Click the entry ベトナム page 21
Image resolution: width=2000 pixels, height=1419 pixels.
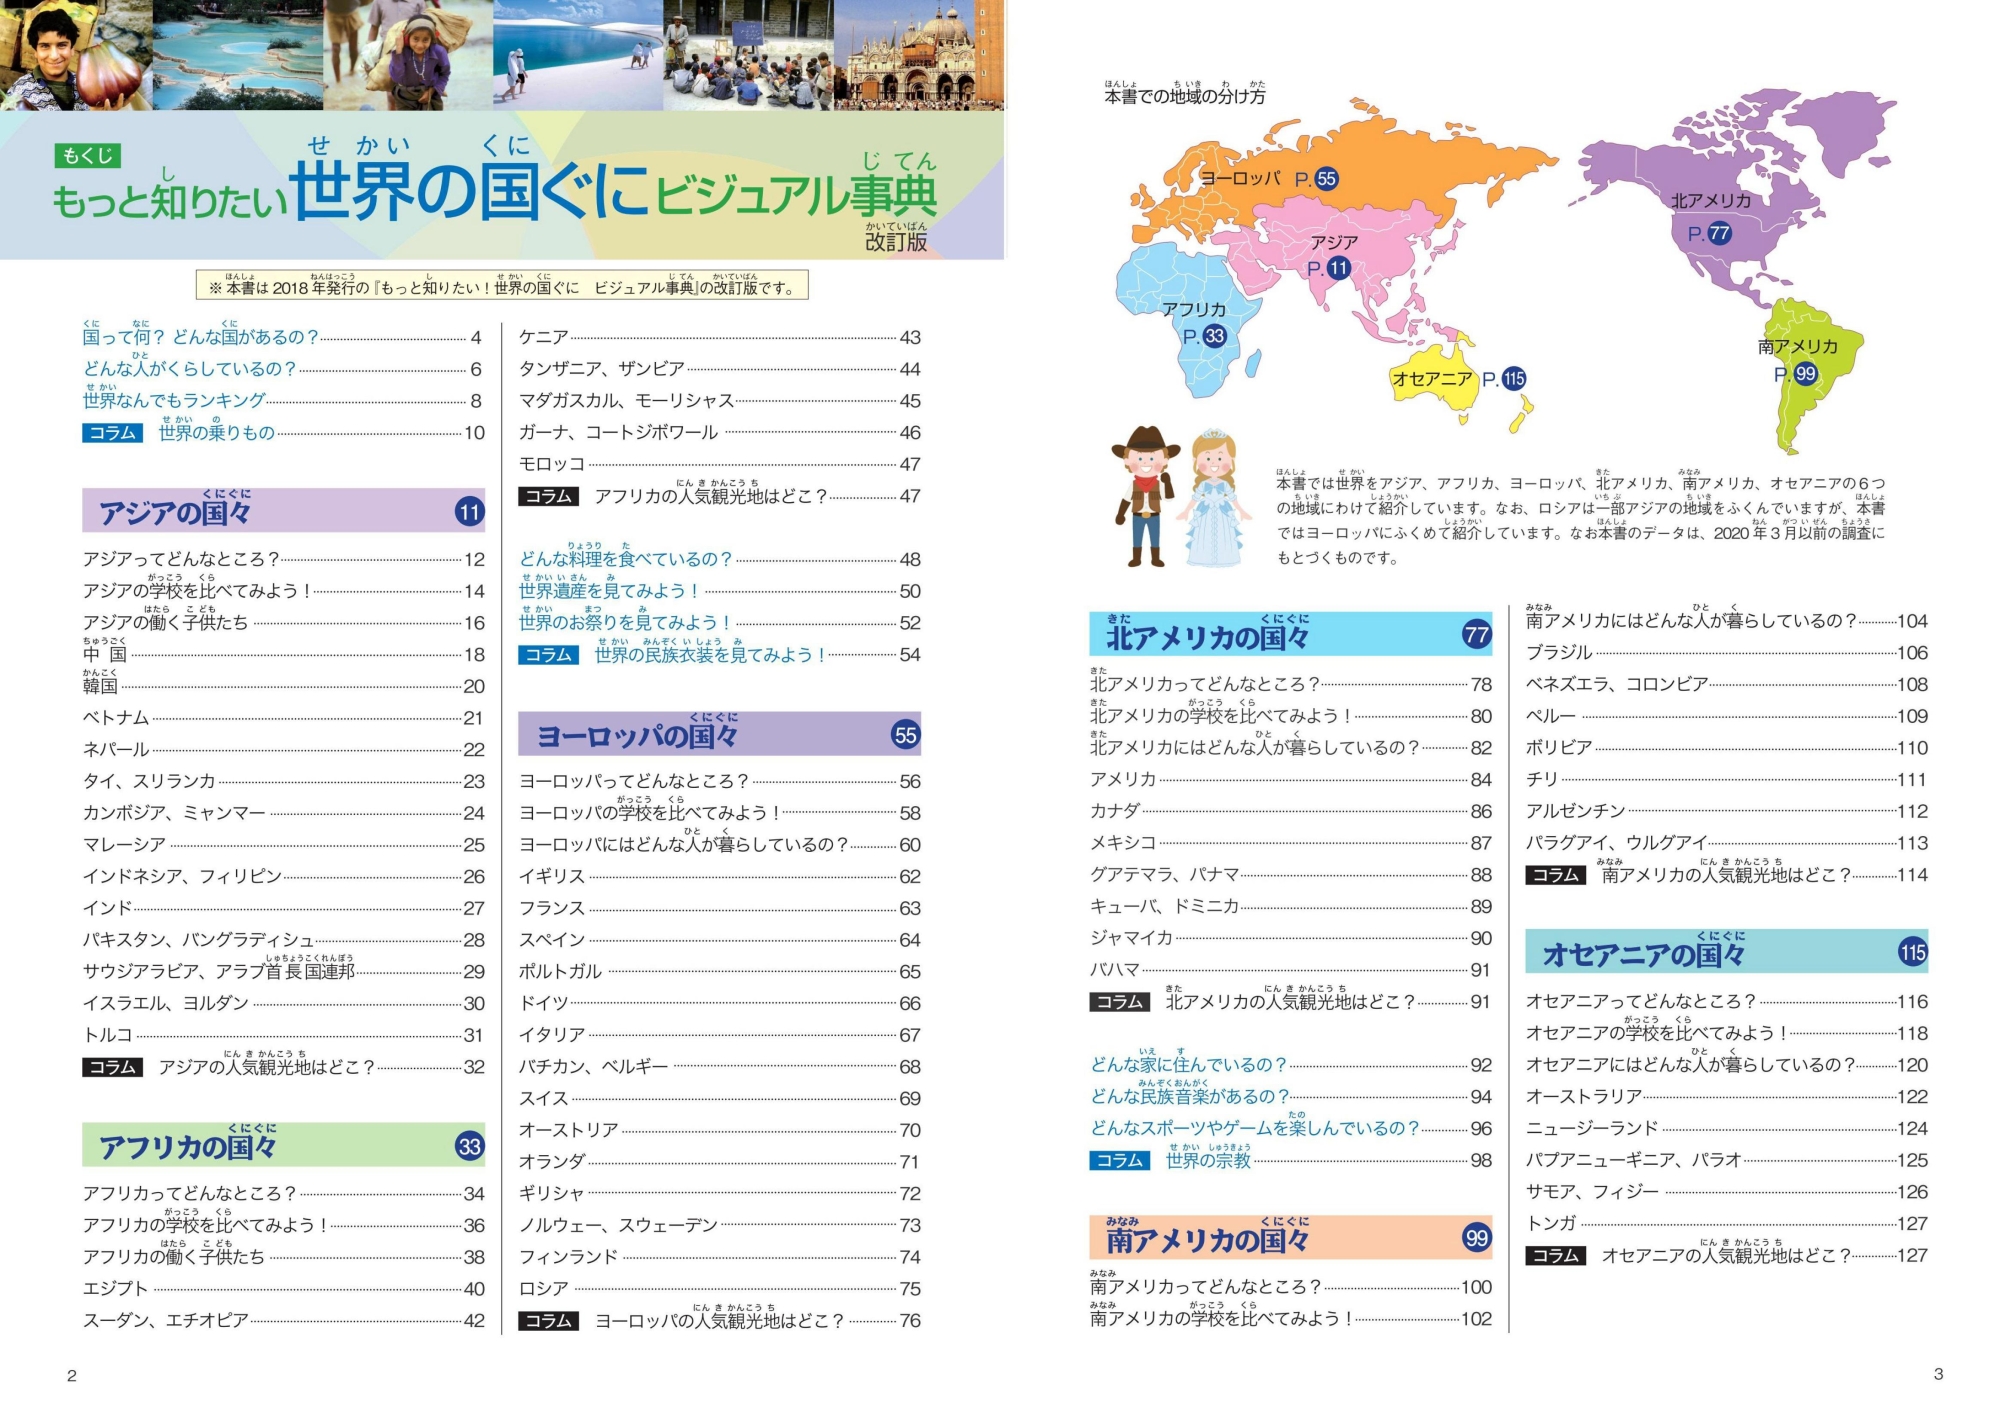pos(282,717)
